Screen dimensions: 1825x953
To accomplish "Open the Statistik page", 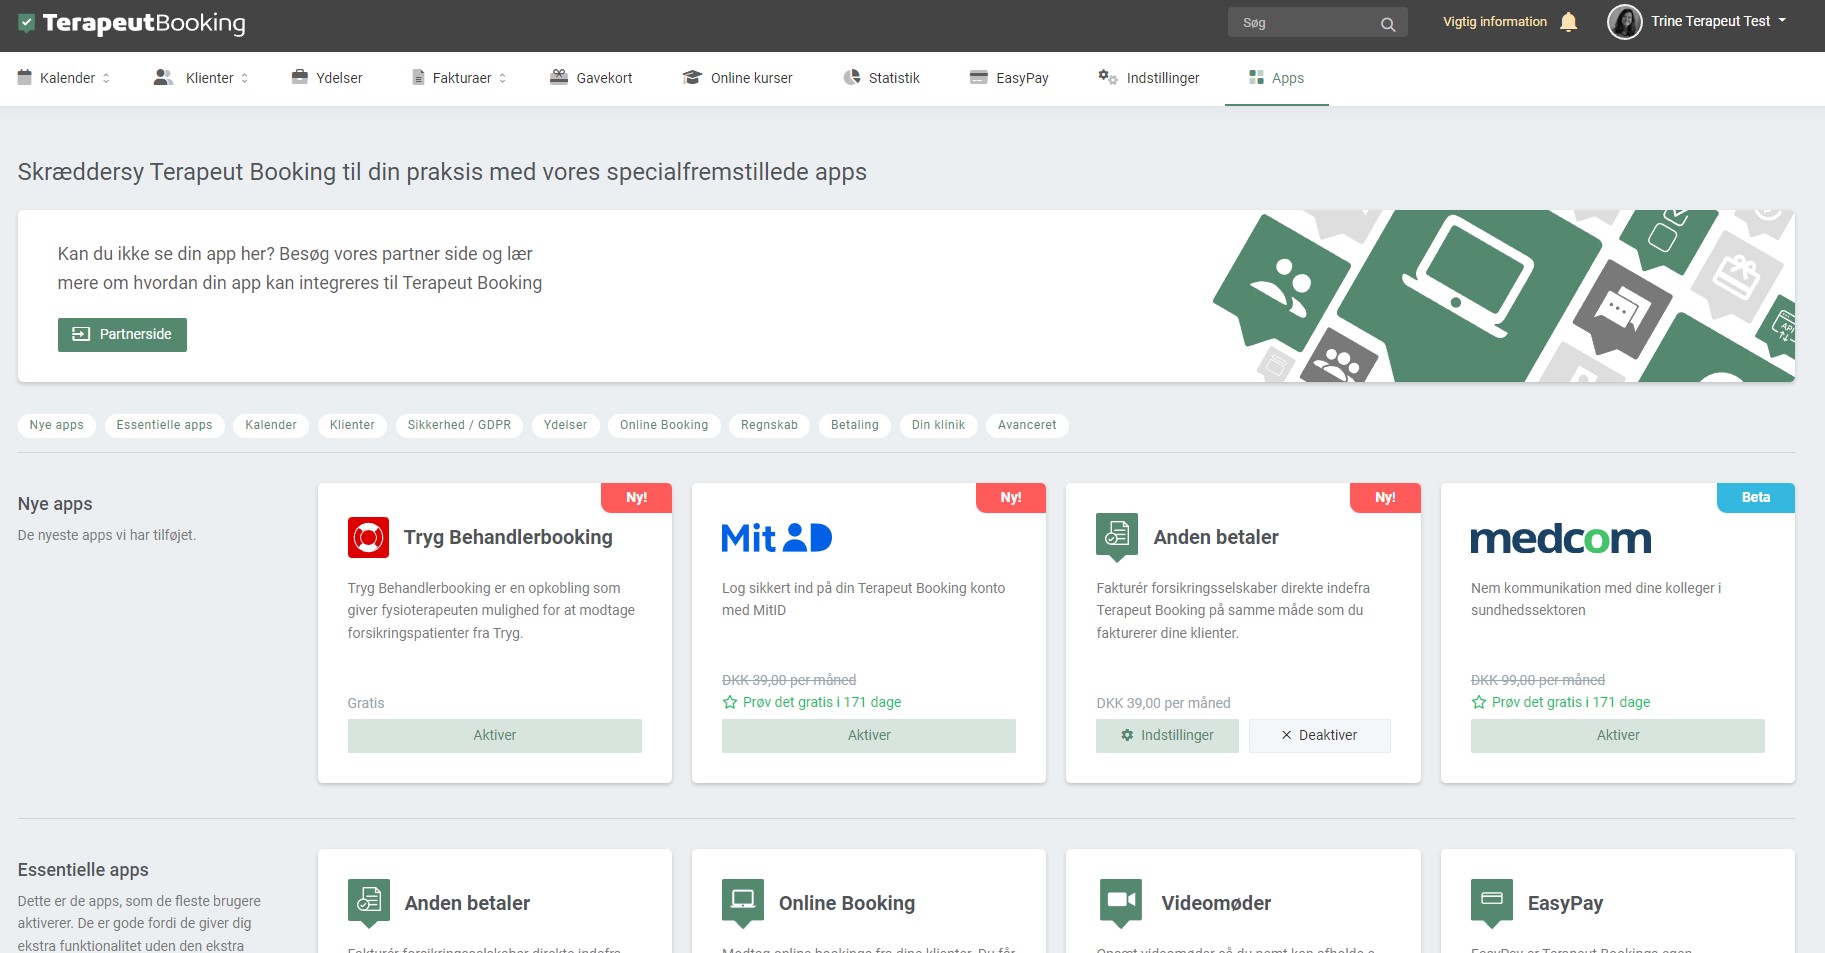I will click(881, 78).
